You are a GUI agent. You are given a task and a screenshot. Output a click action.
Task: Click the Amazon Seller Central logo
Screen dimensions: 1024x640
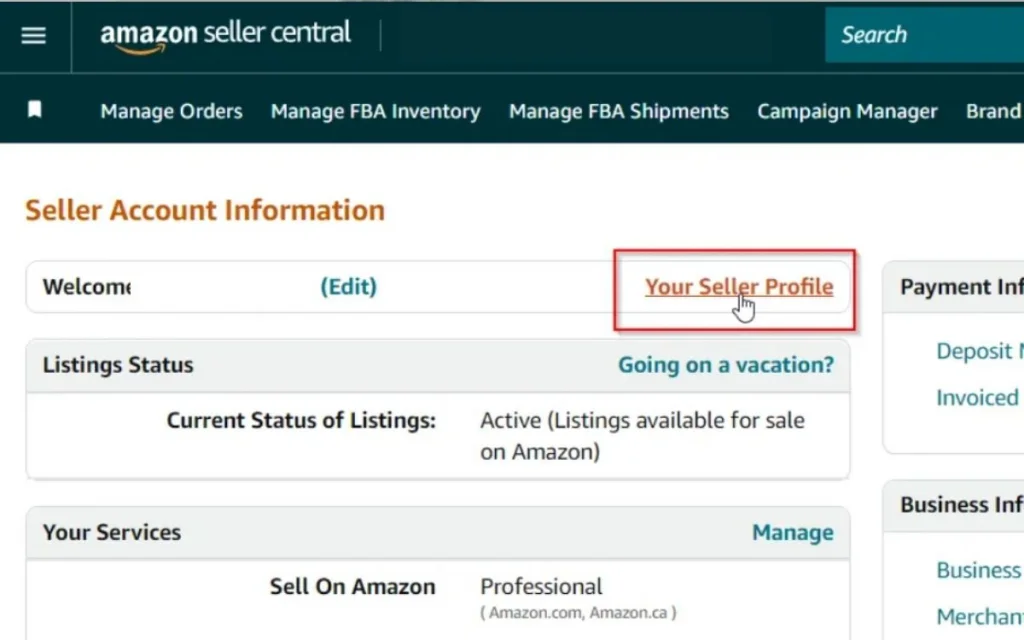pos(225,33)
